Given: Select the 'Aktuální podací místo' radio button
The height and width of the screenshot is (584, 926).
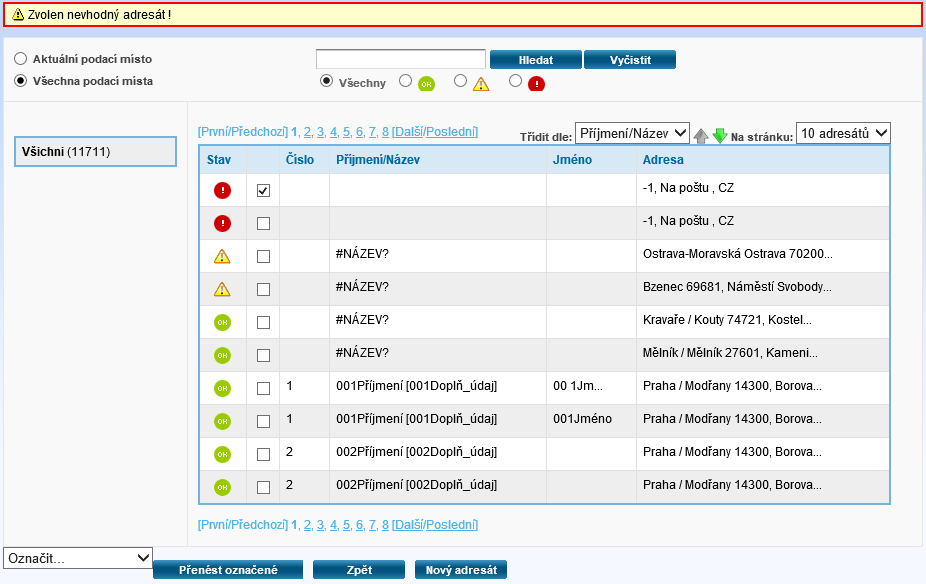Looking at the screenshot, I should pos(20,59).
